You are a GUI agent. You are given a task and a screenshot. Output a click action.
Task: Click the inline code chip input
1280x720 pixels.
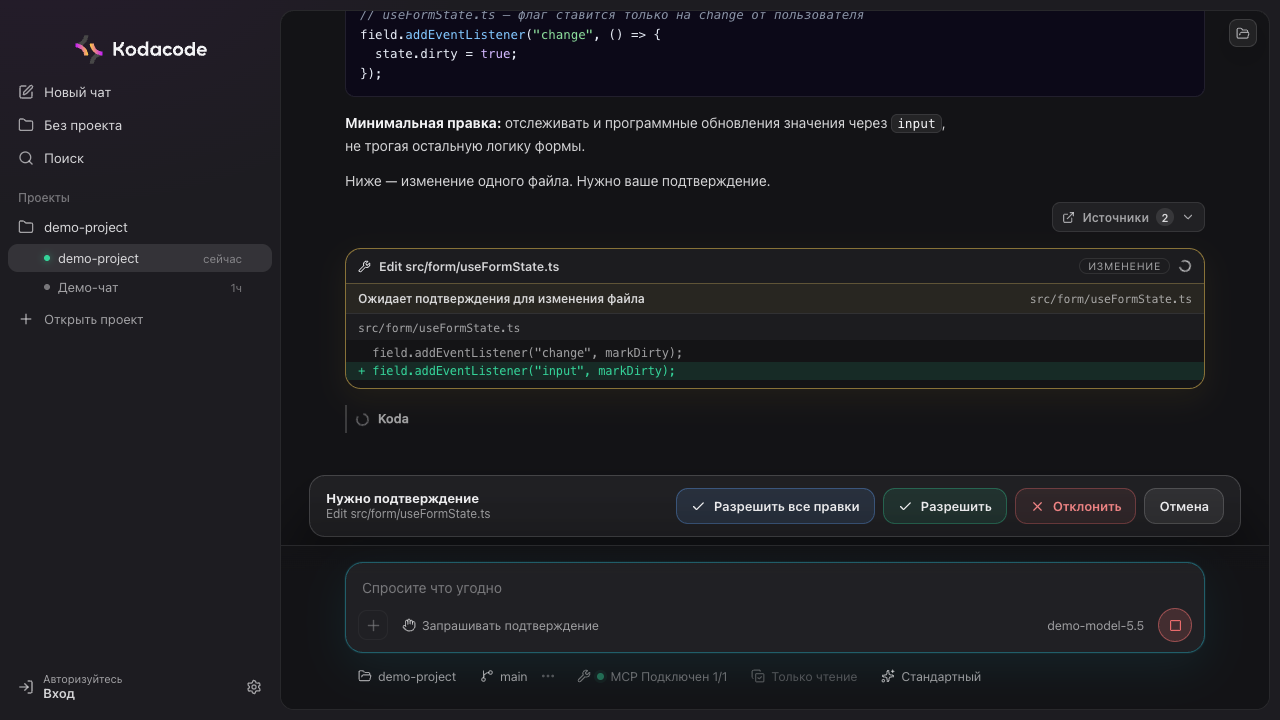pyautogui.click(x=916, y=124)
